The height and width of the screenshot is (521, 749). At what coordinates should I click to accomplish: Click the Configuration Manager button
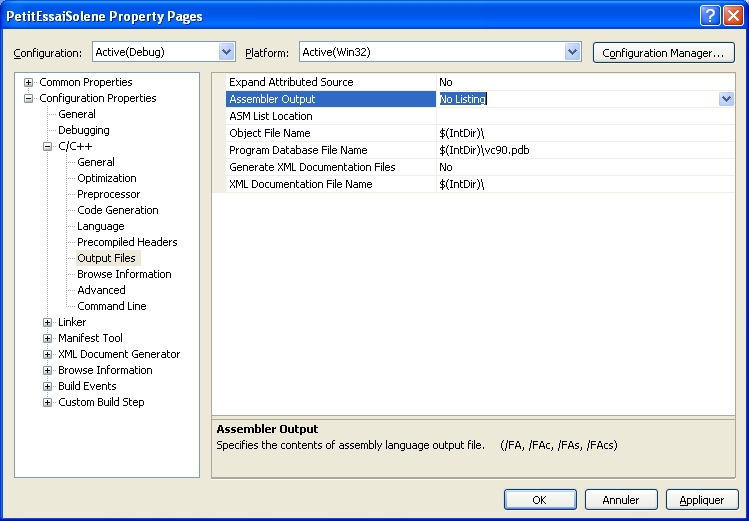[x=663, y=53]
